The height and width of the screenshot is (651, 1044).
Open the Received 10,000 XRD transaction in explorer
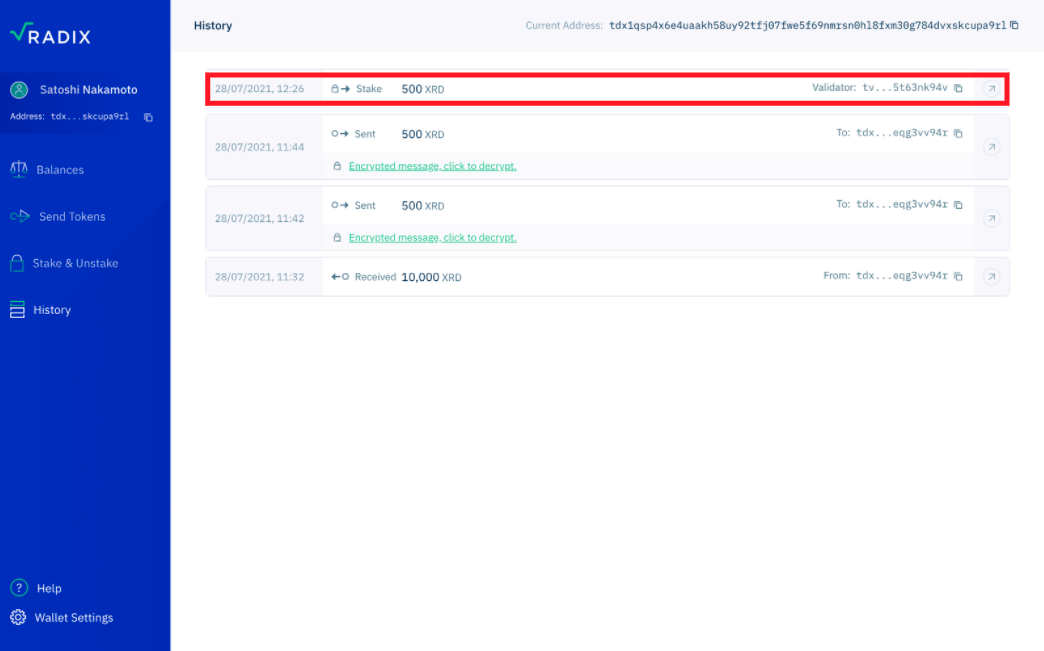pos(991,276)
